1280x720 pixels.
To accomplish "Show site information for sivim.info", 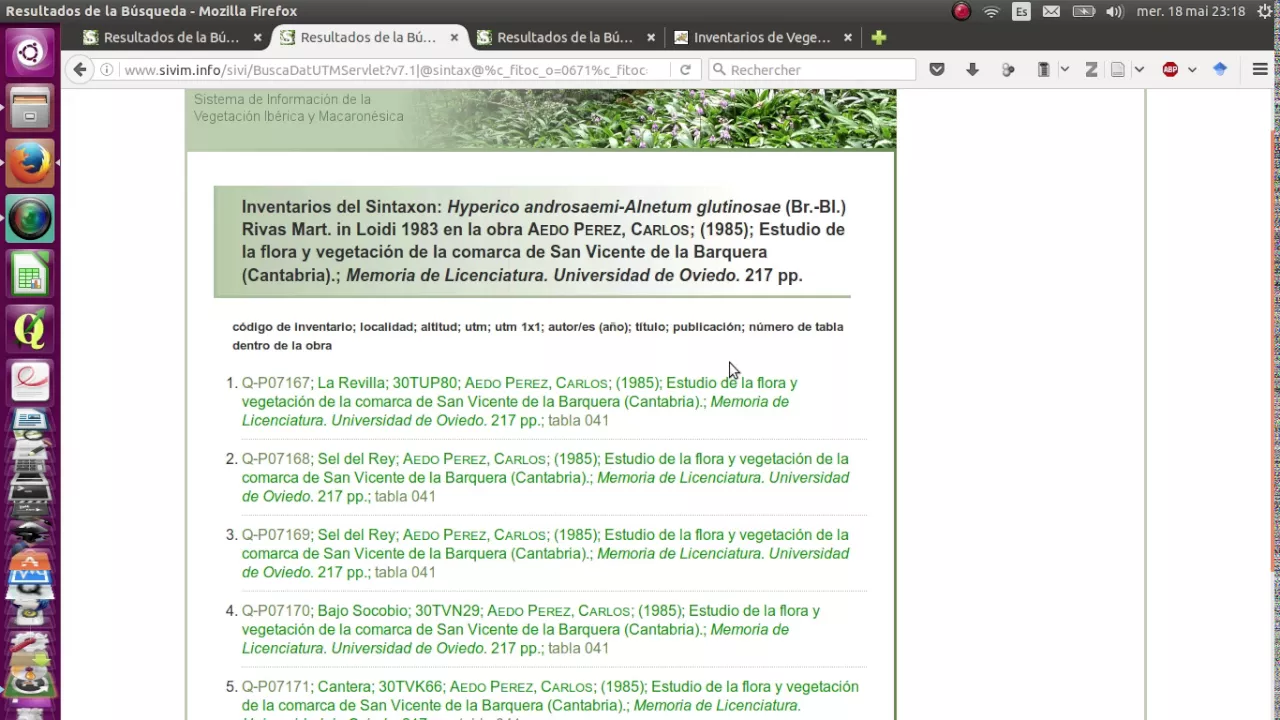I will point(107,70).
